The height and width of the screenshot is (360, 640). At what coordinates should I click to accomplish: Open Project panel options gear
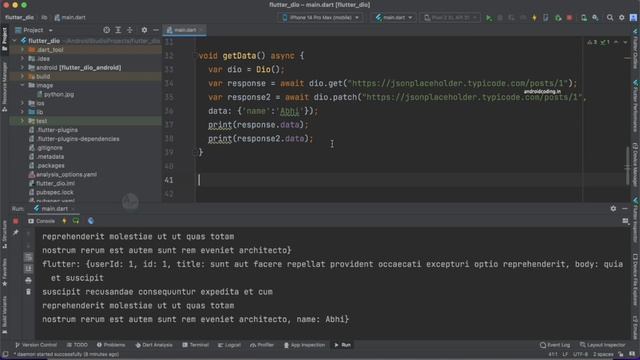tap(144, 30)
